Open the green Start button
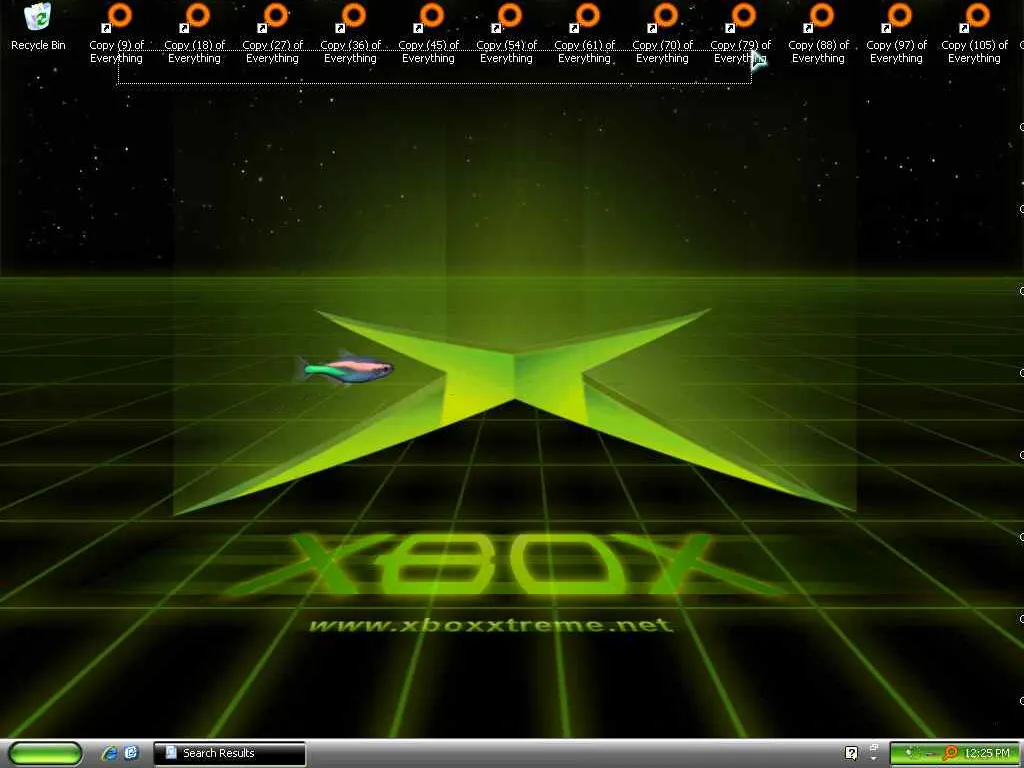 point(45,754)
